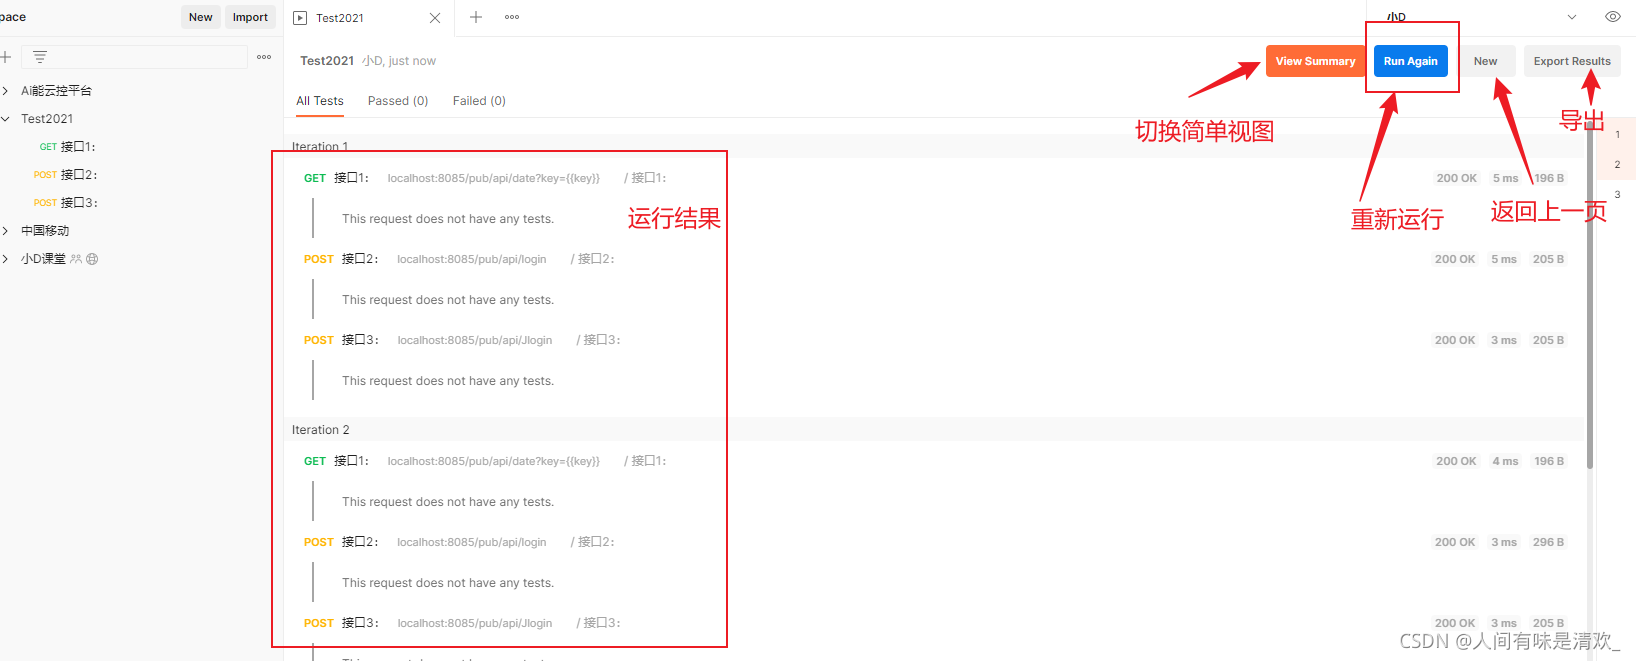Close the Test2021 tab

(435, 18)
